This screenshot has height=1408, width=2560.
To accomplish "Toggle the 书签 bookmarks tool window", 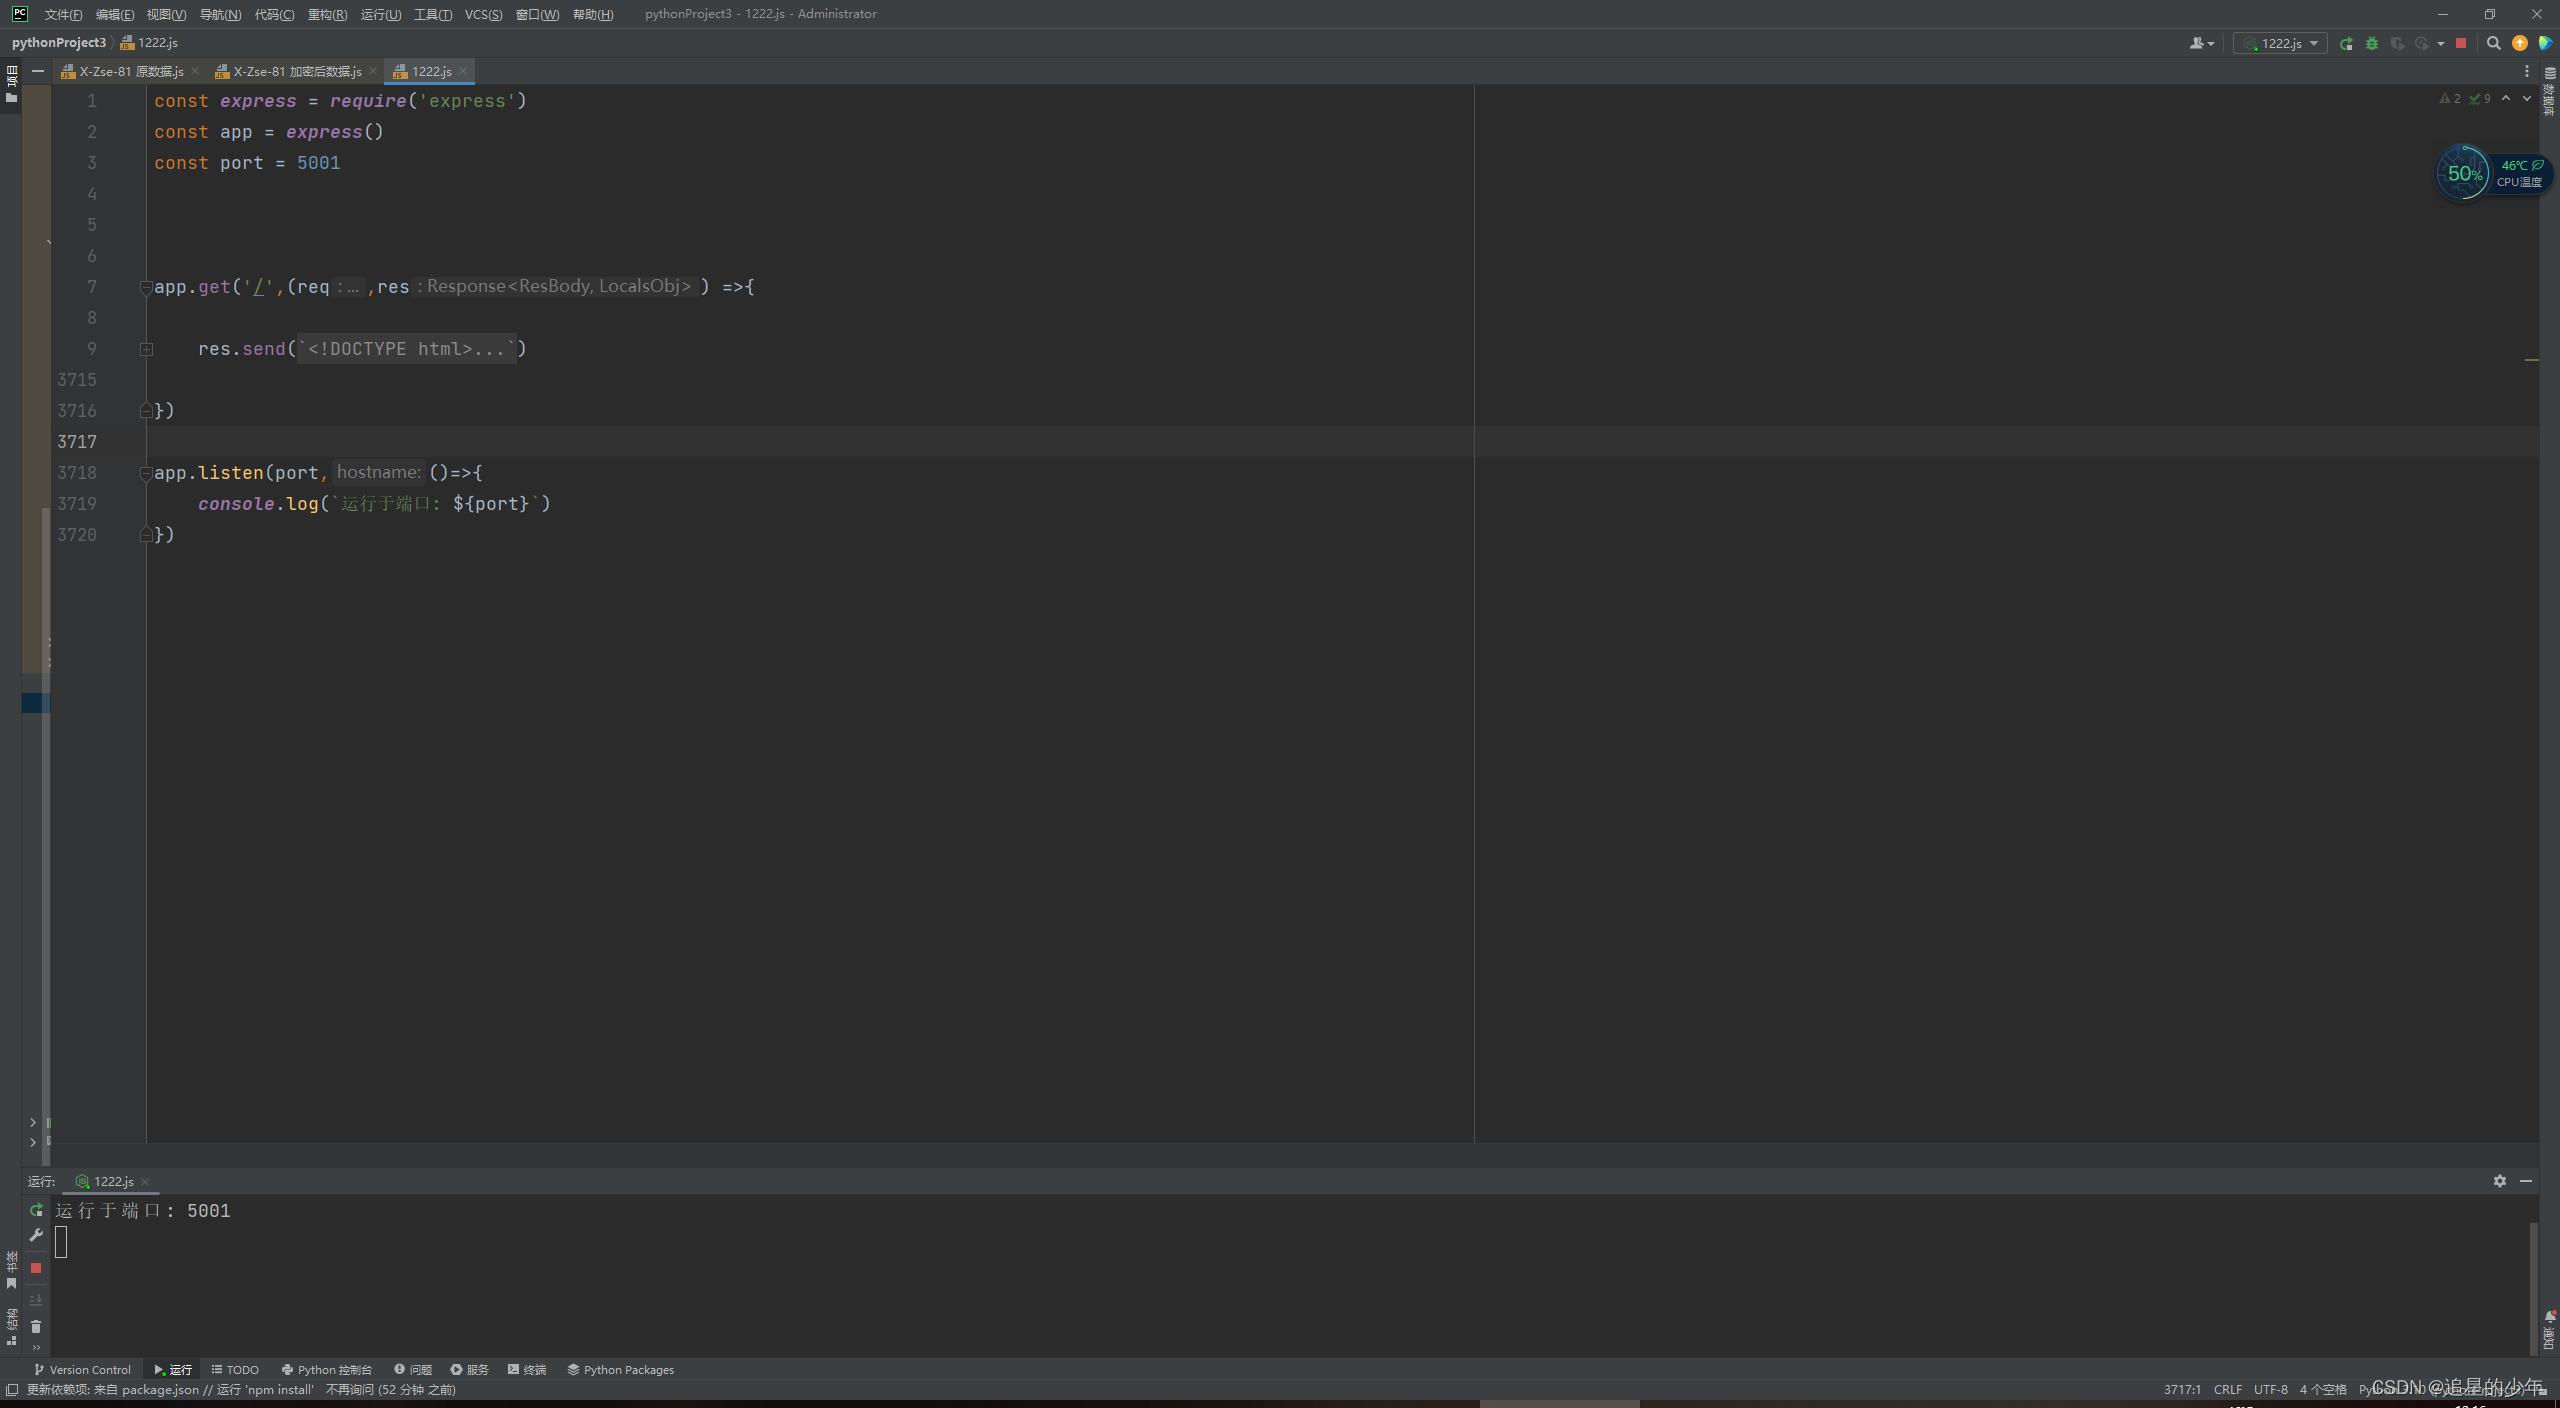I will 11,1268.
